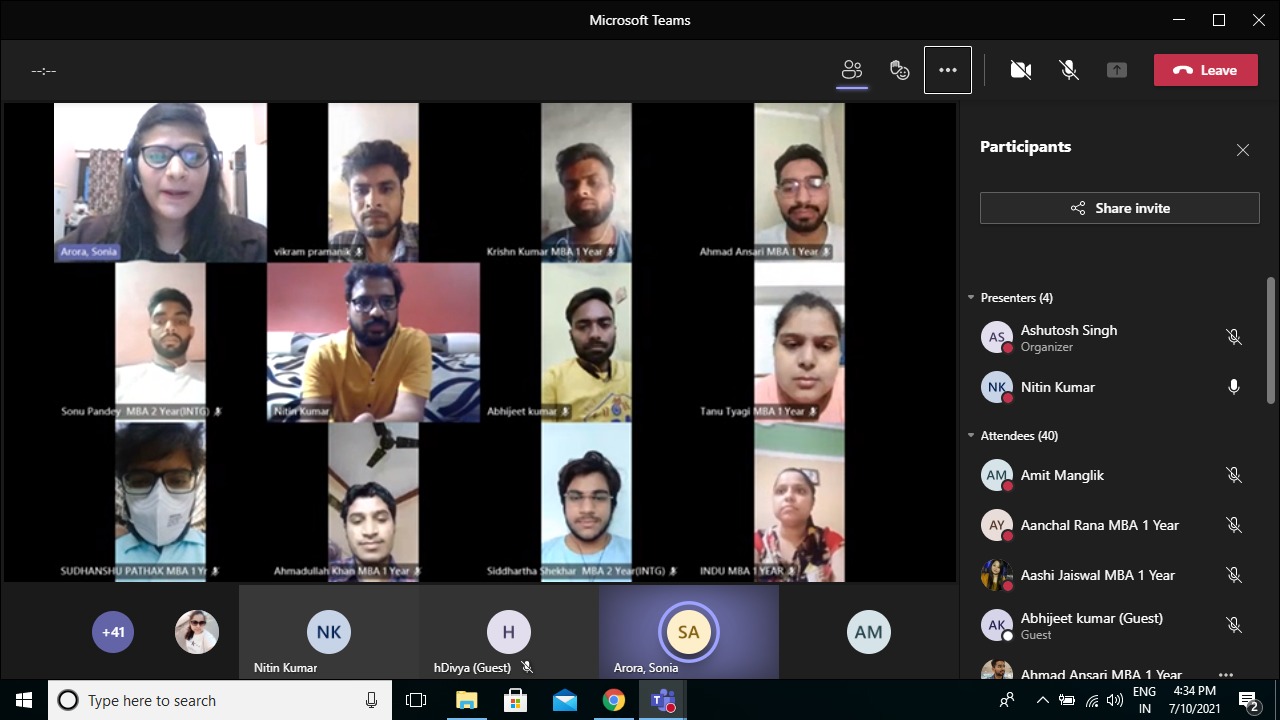The image size is (1280, 720).
Task: Collapse the Attendees (40) section
Action: pyautogui.click(x=971, y=436)
